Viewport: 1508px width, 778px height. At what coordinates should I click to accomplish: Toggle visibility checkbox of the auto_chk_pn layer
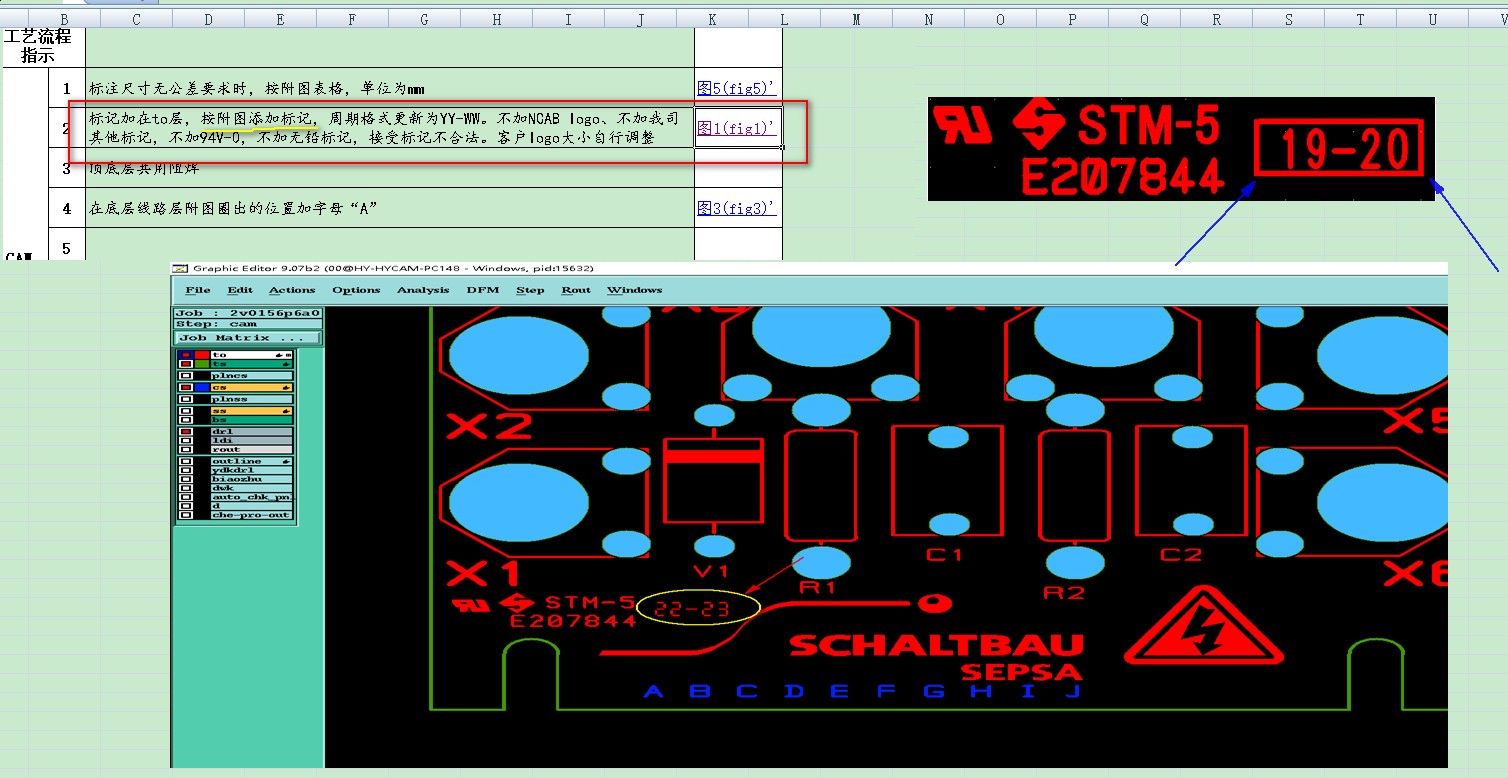click(x=186, y=497)
